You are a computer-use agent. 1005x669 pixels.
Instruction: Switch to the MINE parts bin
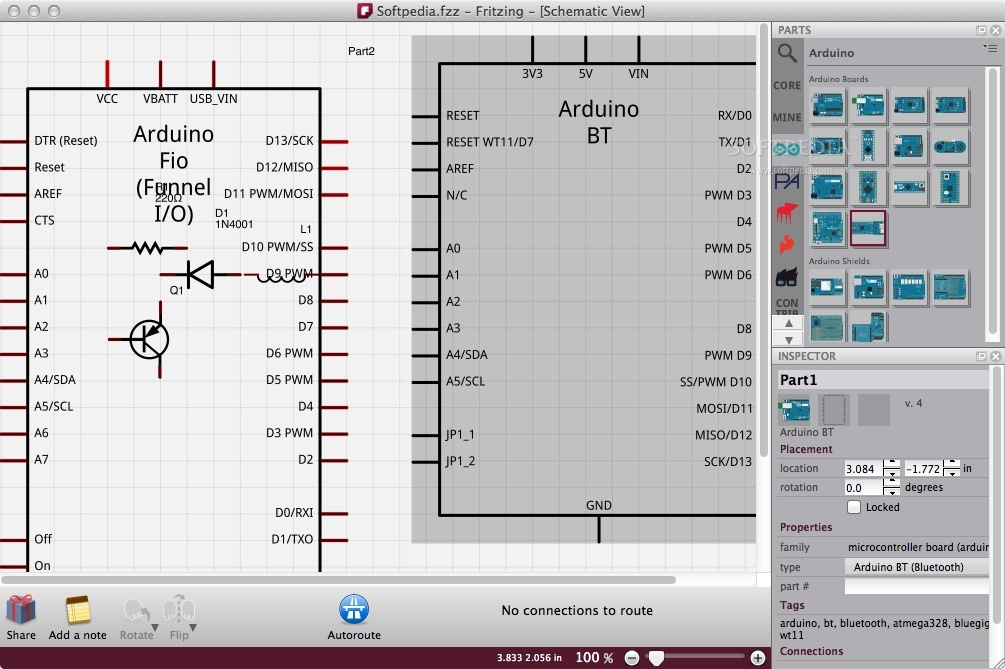point(787,117)
